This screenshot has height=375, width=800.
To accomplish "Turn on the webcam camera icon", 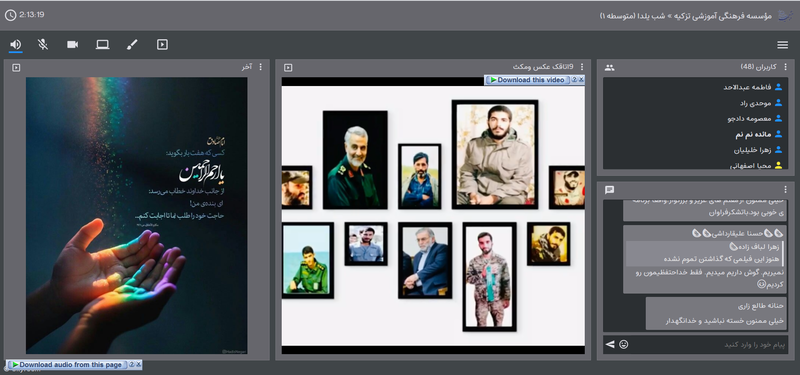I will click(72, 45).
